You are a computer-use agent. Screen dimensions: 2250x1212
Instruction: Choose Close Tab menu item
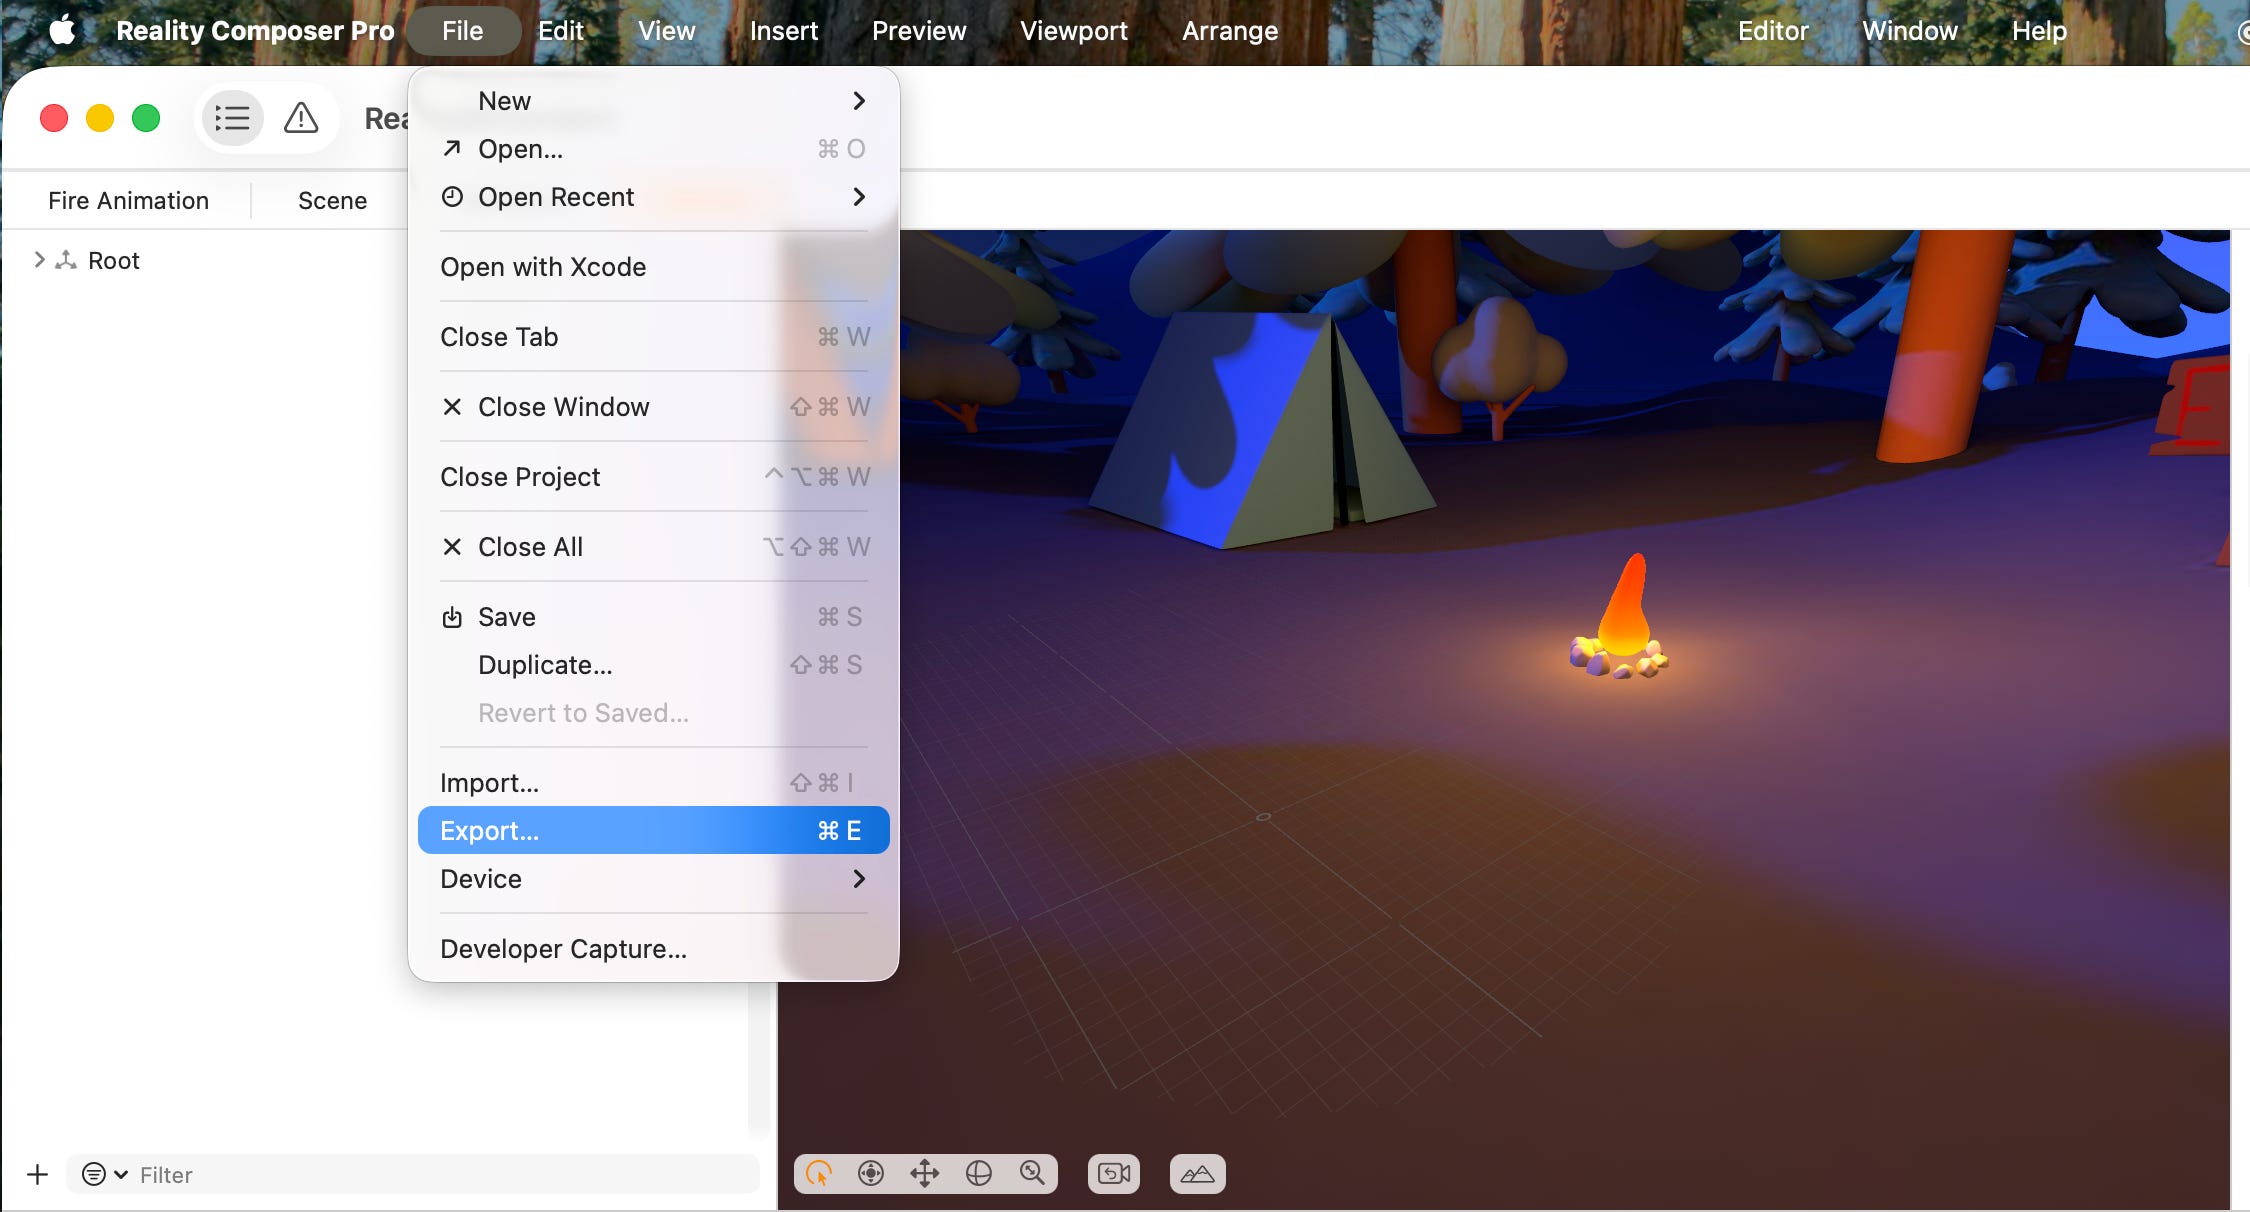[654, 337]
